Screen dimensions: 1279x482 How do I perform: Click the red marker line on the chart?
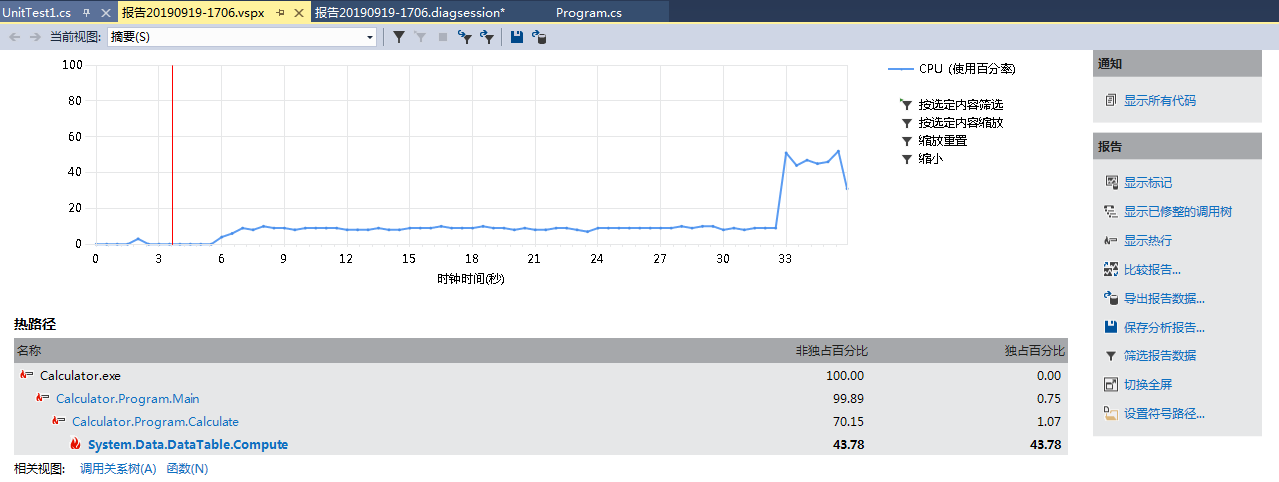pos(172,154)
